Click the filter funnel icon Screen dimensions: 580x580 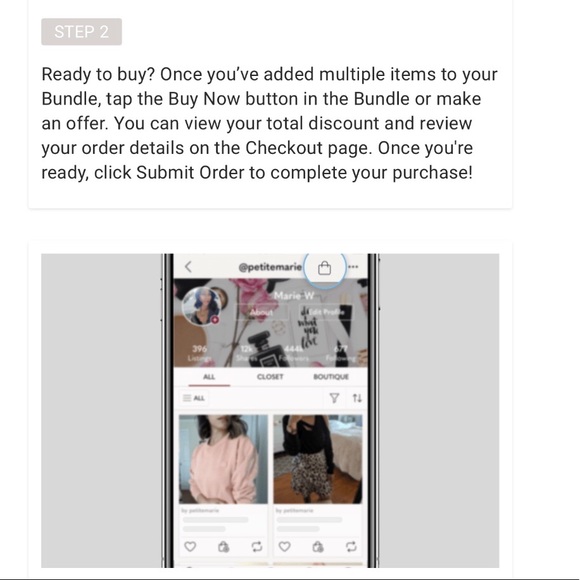tap(334, 398)
